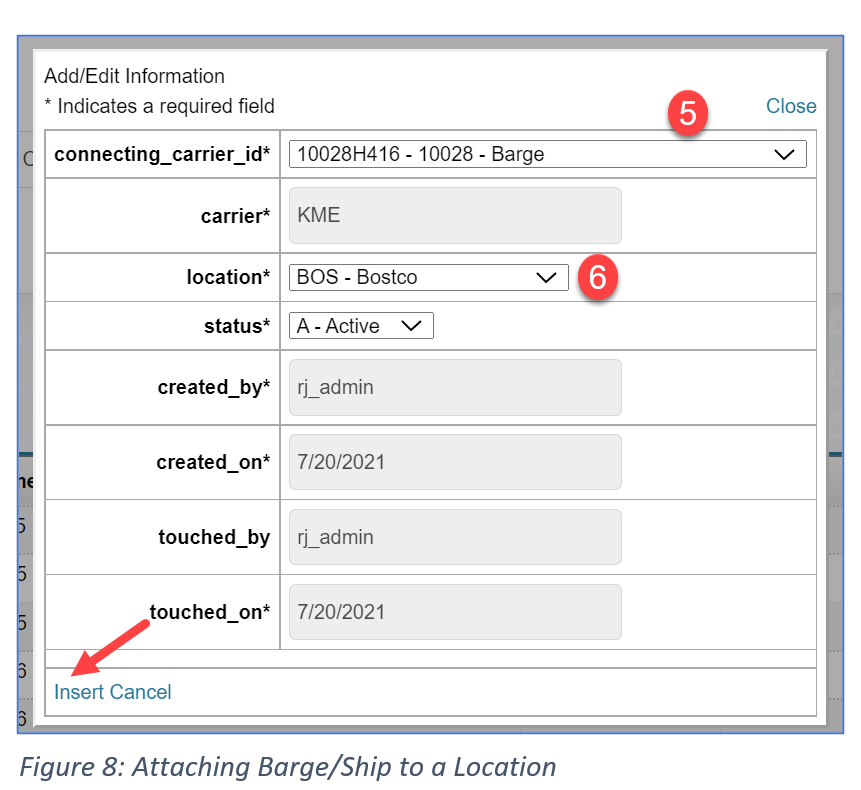
Task: Click the Close link in the dialog
Action: 790,106
